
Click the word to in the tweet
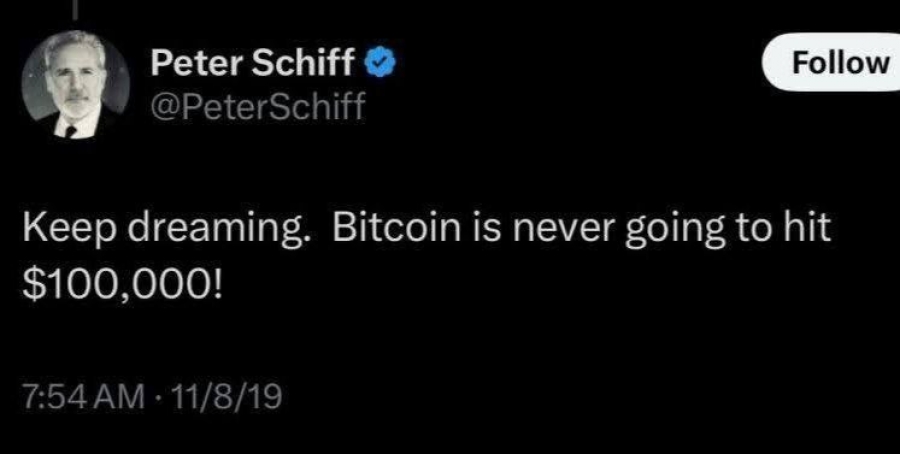click(x=753, y=230)
